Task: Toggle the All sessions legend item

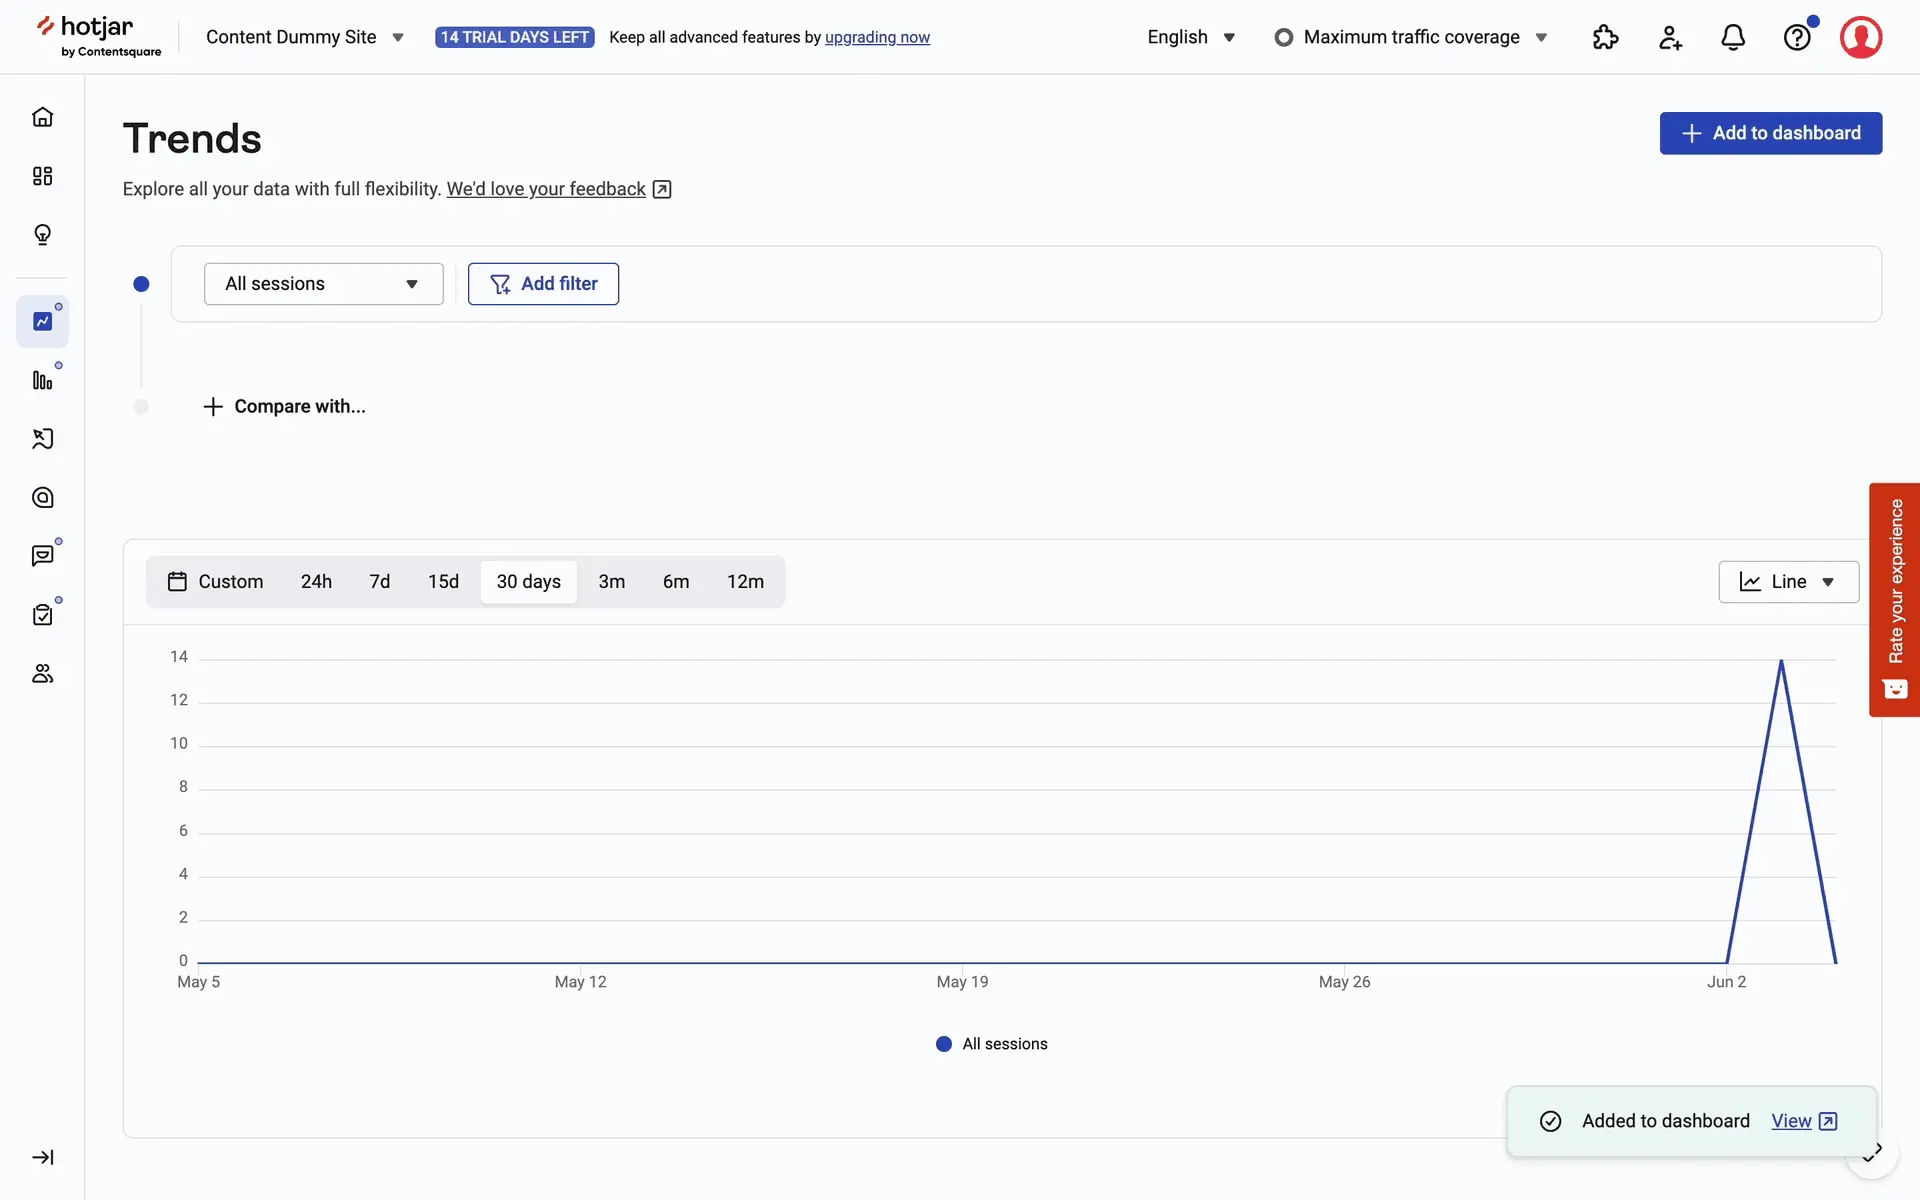Action: tap(992, 1044)
